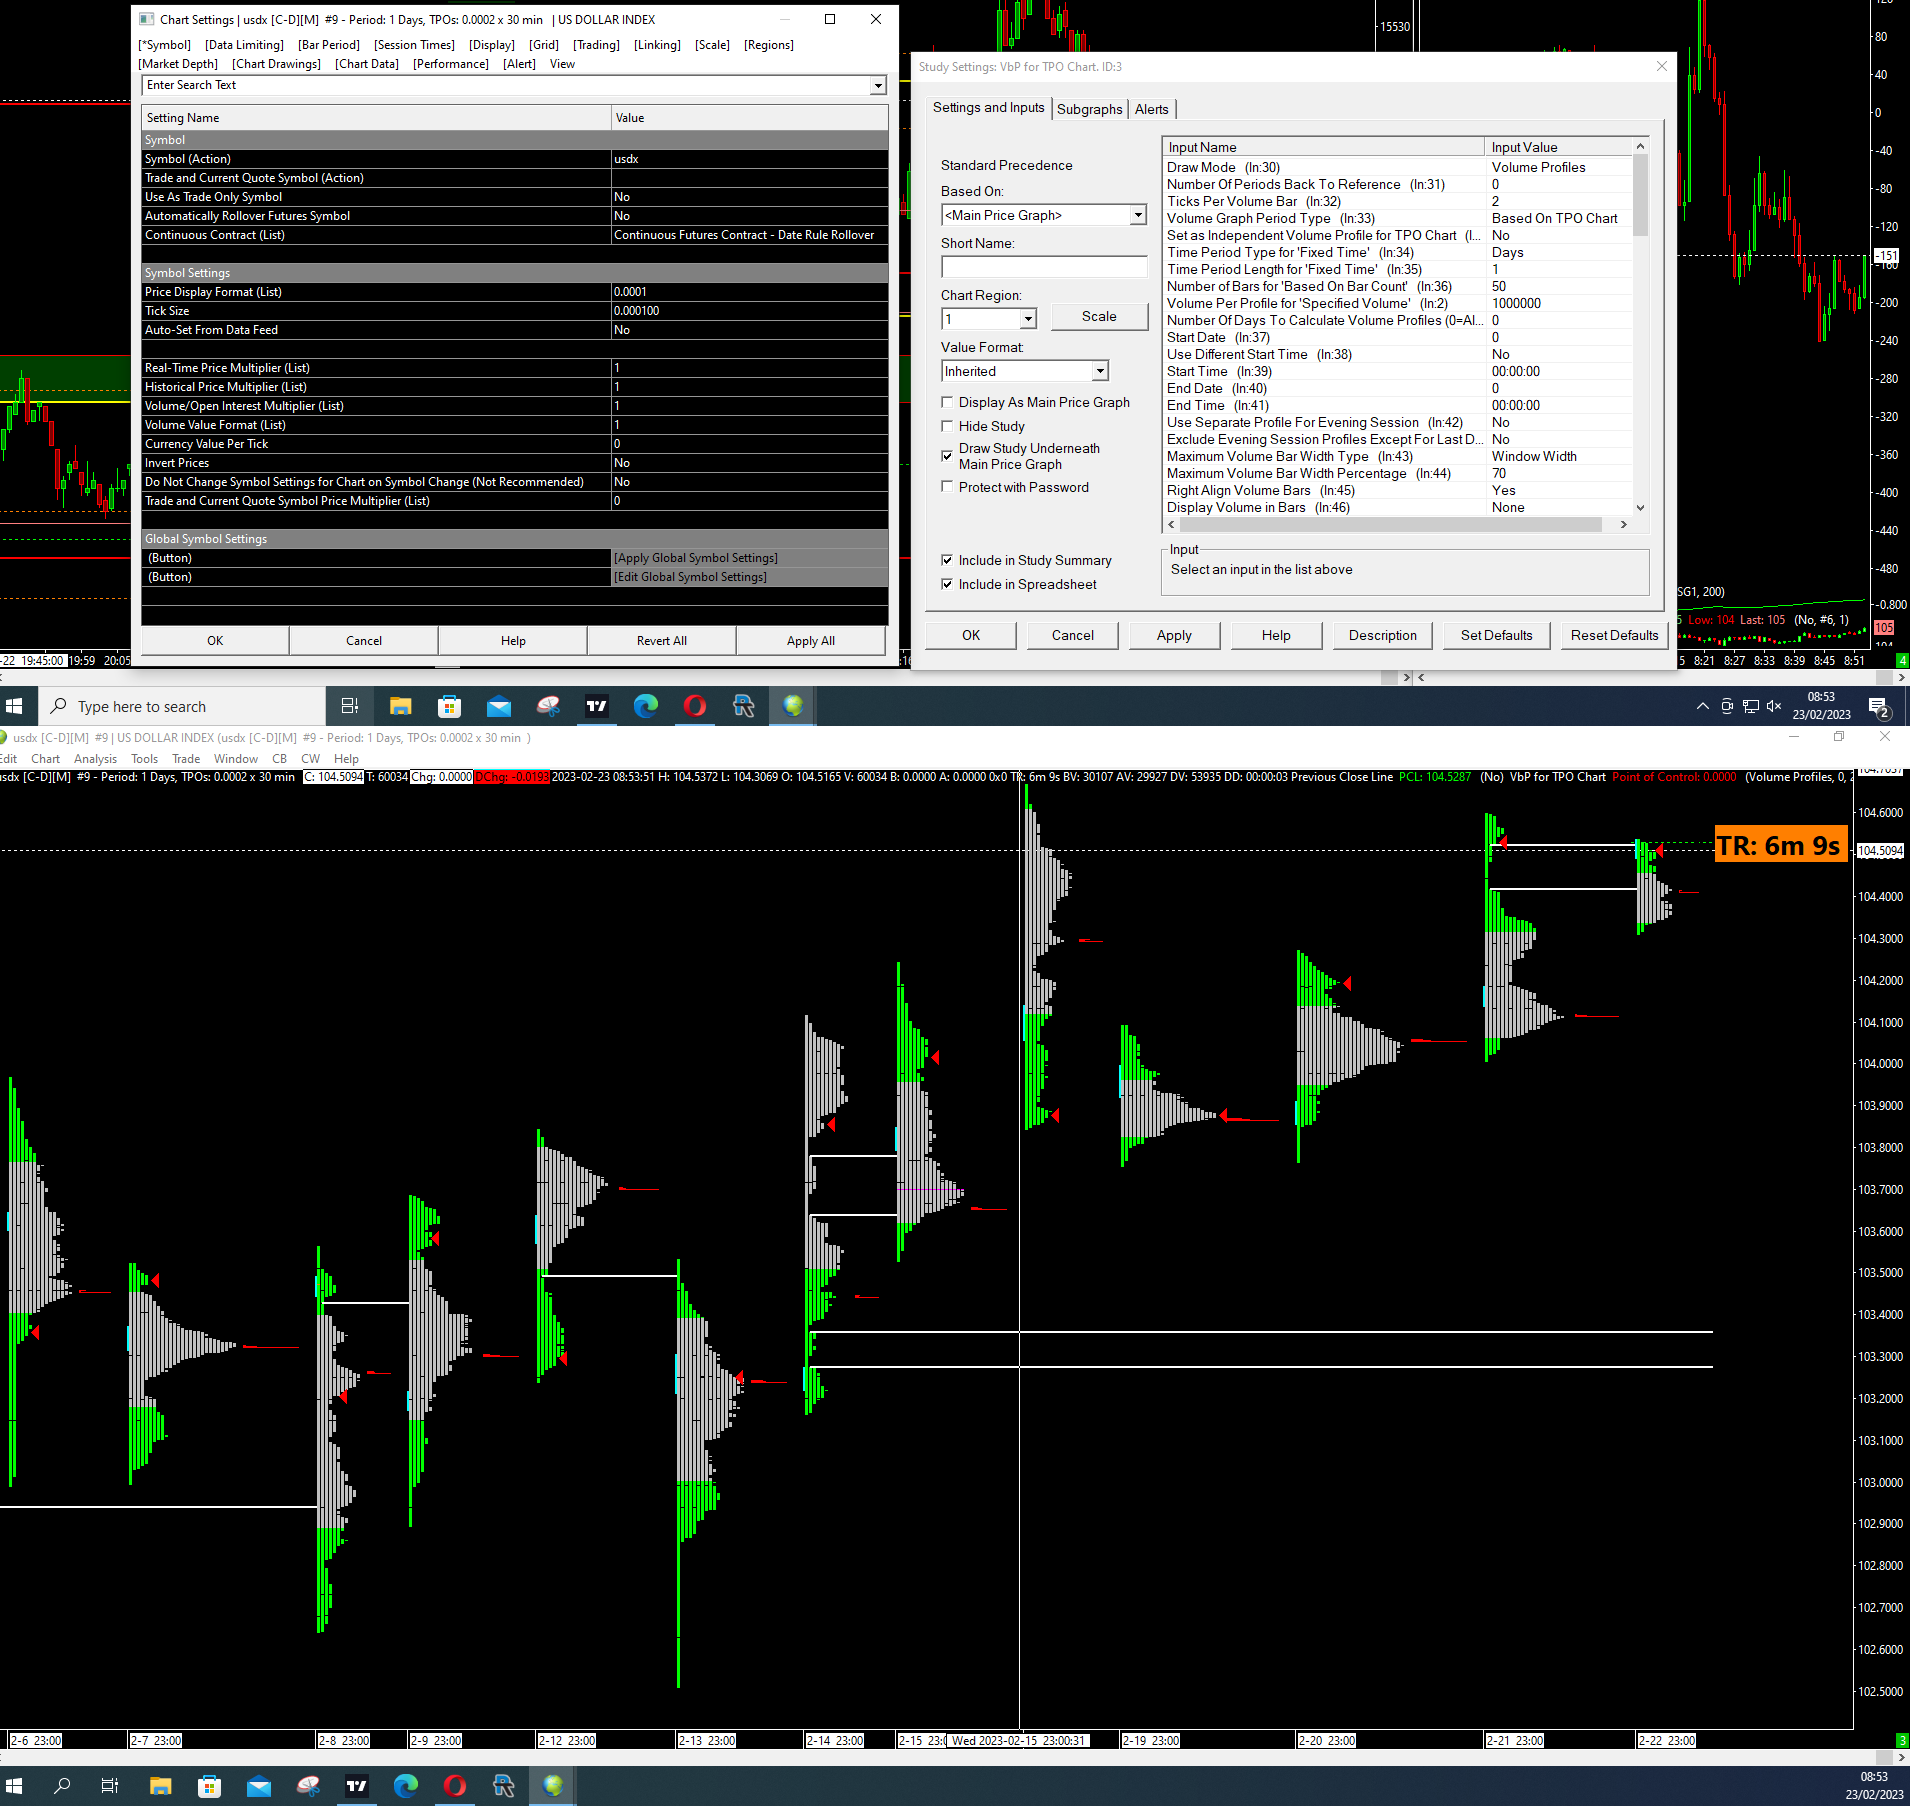Click the '2-21 23:00' date label on chart
1910x1806 pixels.
coord(1515,1741)
